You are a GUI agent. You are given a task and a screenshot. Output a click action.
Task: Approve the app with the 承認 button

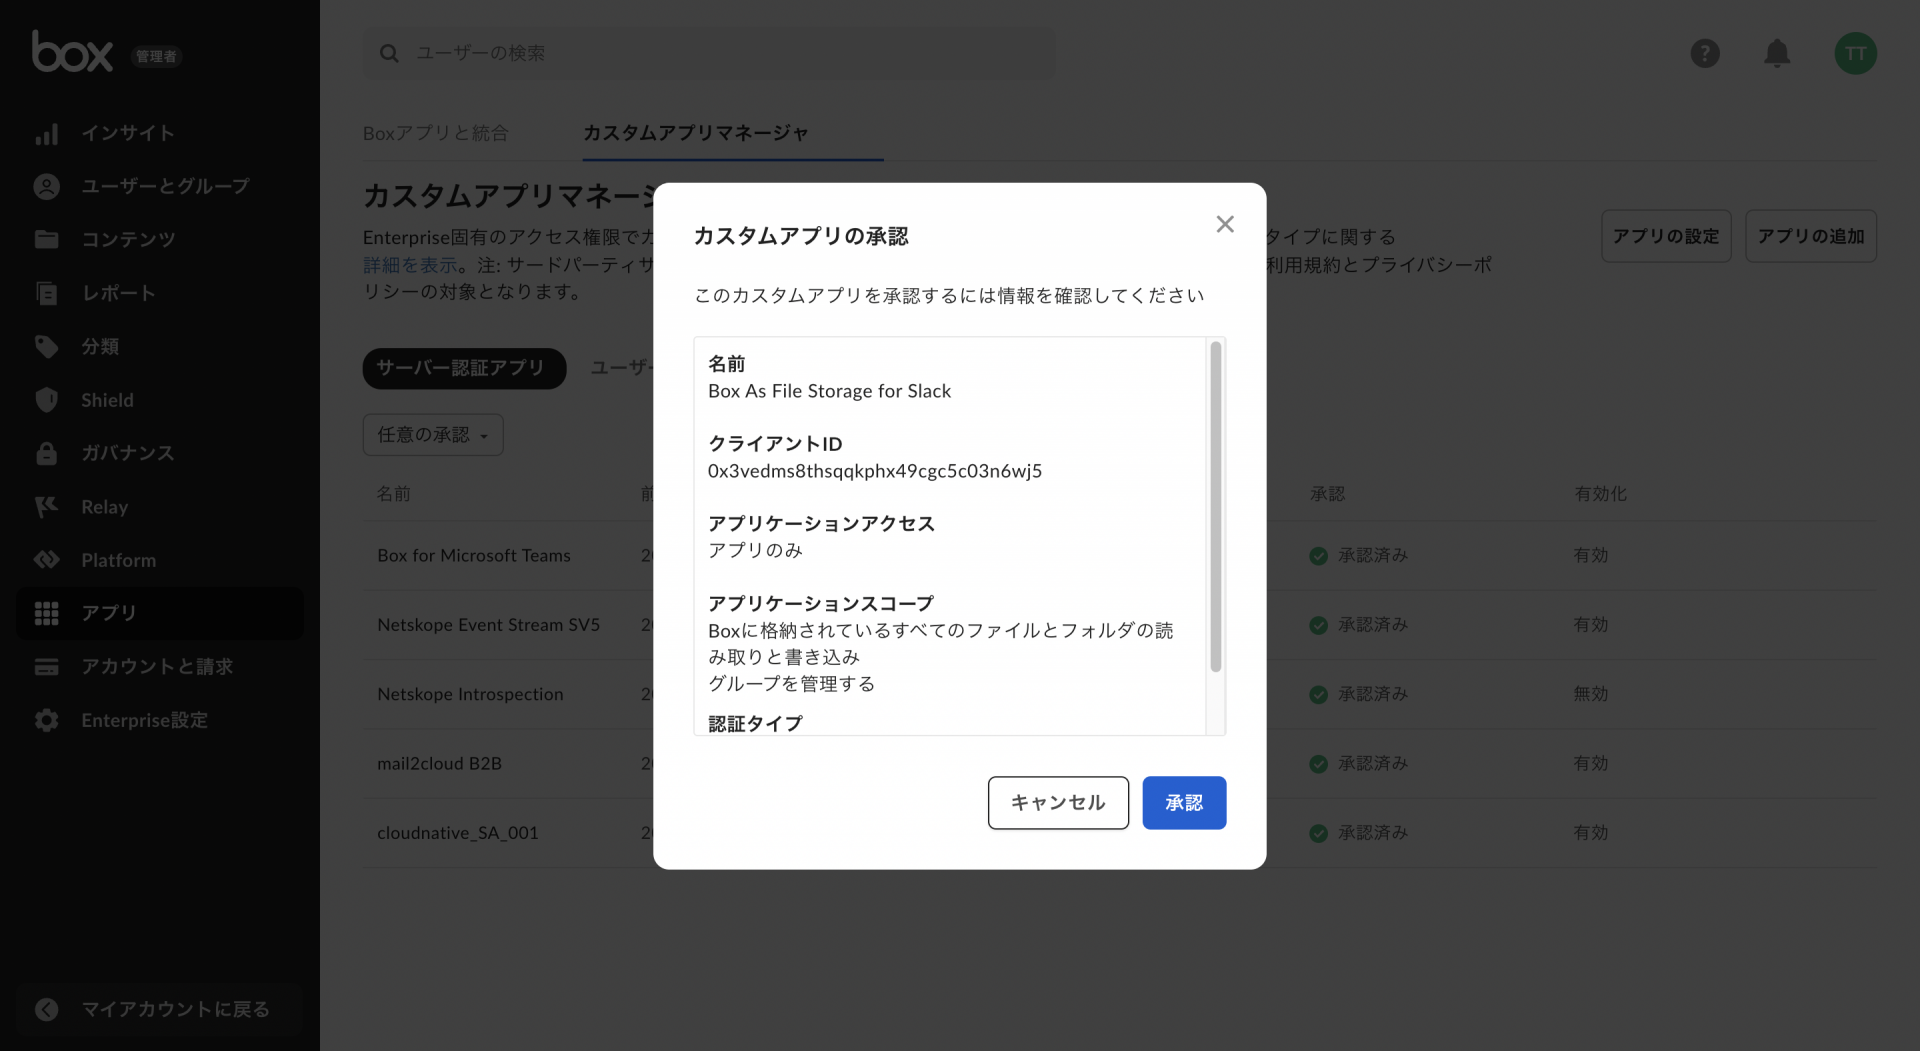point(1184,802)
